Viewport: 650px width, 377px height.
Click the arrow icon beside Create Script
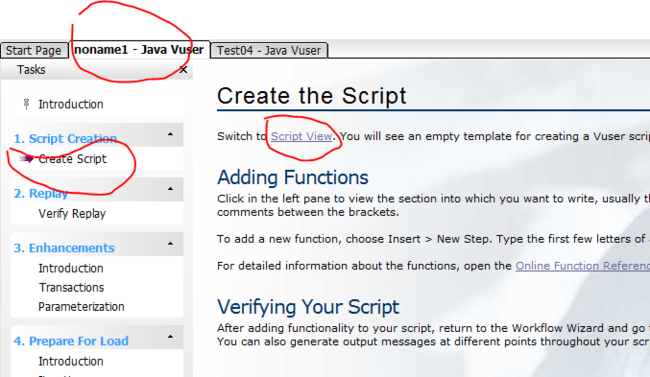click(26, 158)
